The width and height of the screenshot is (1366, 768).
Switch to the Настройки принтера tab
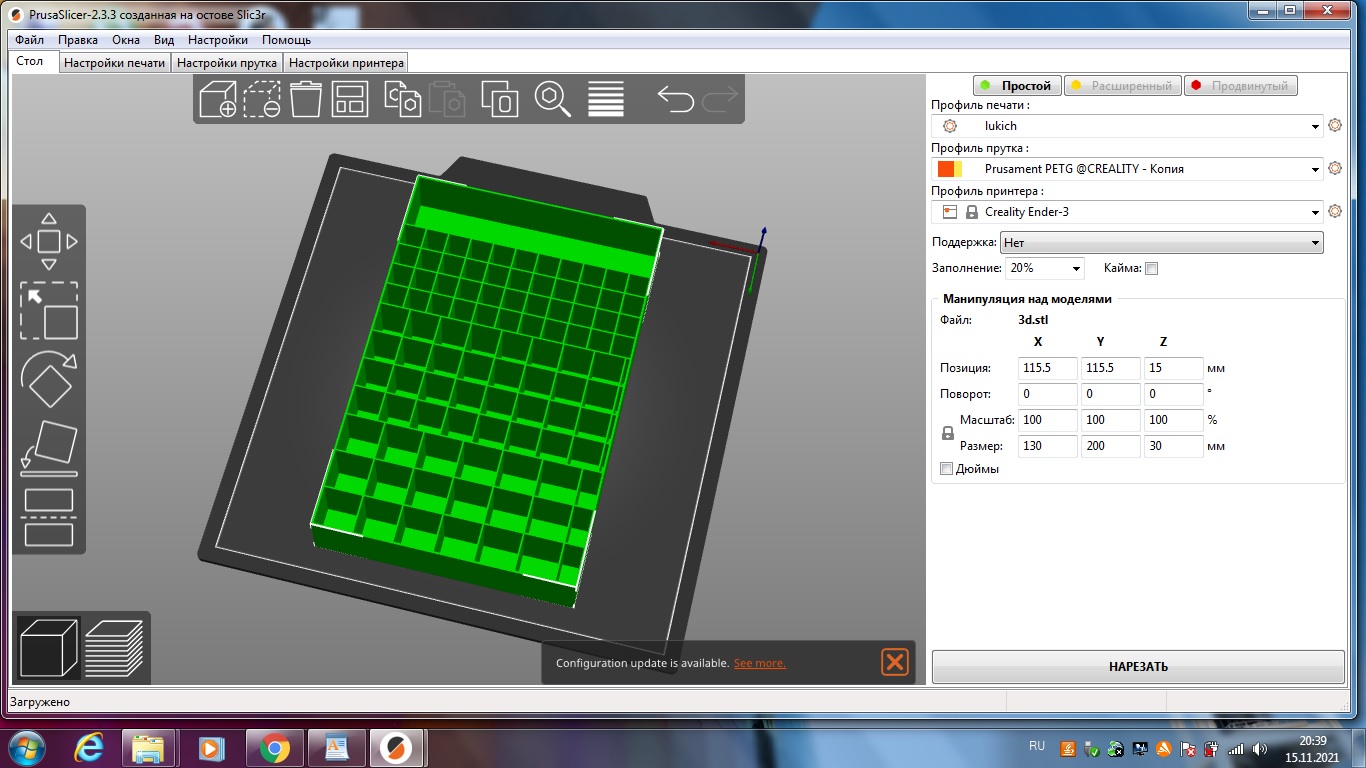(x=346, y=63)
